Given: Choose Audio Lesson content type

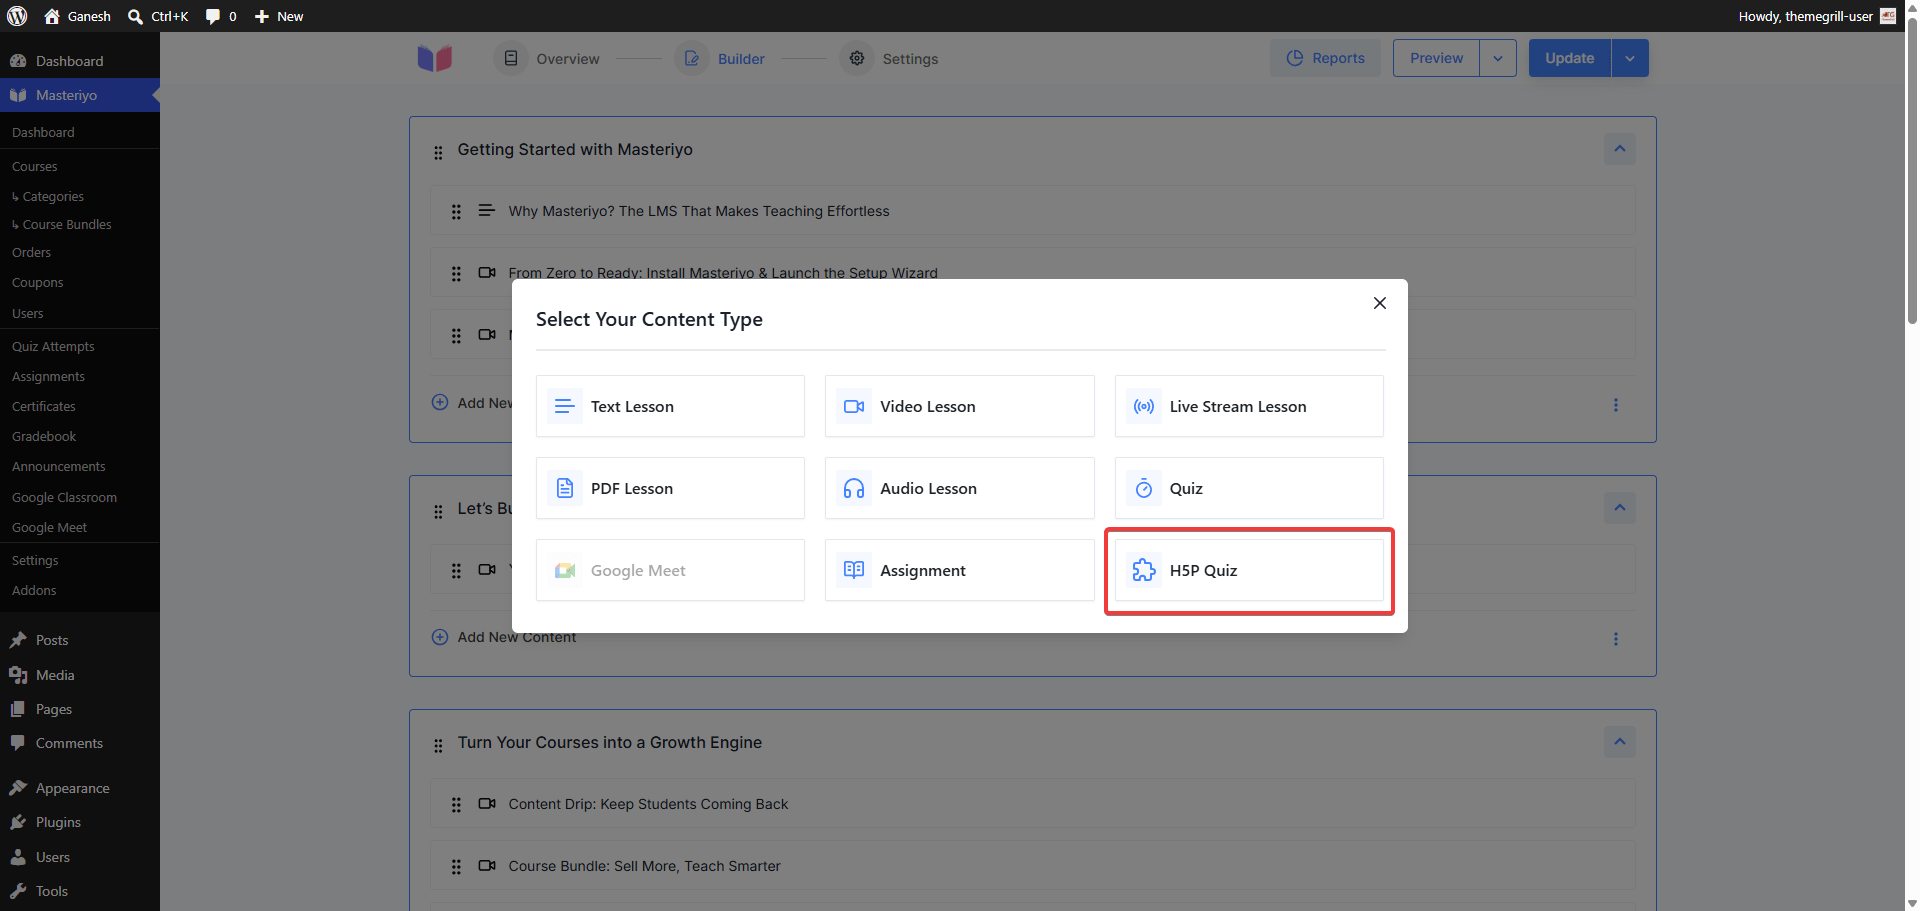Looking at the screenshot, I should tap(959, 488).
